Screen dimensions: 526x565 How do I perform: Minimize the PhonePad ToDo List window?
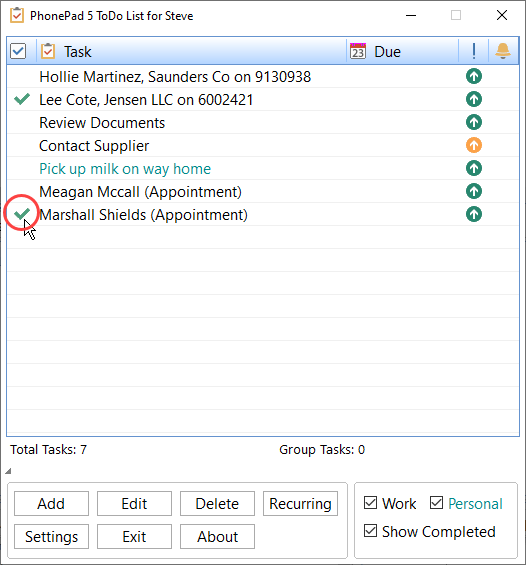(x=411, y=15)
